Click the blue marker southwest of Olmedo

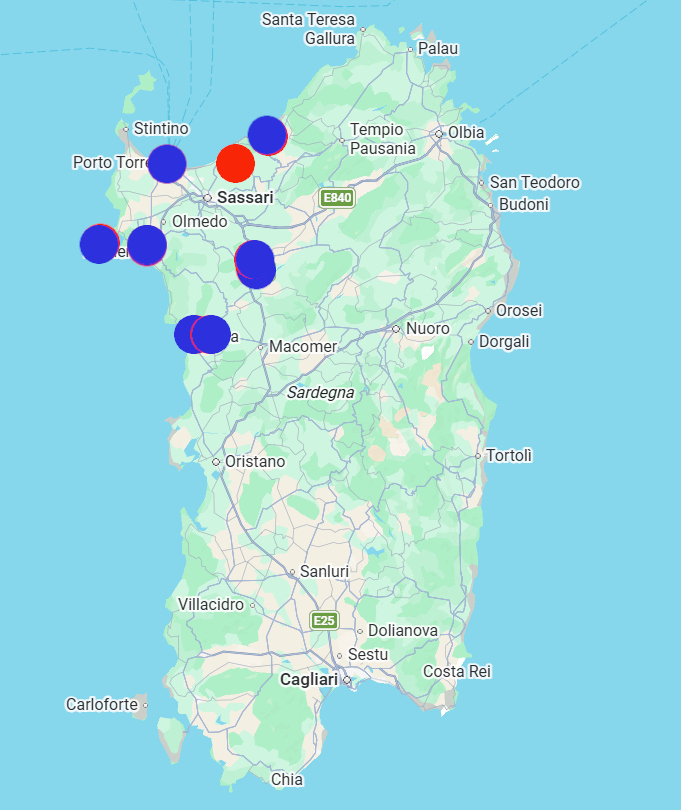click(x=147, y=245)
